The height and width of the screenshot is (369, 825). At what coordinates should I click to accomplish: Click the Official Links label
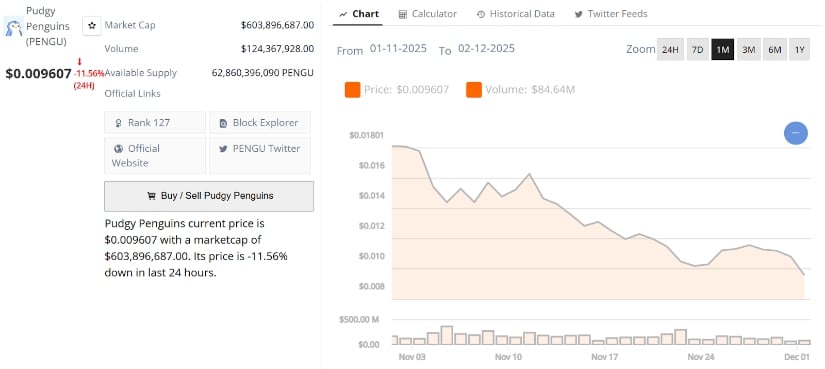[x=133, y=94]
